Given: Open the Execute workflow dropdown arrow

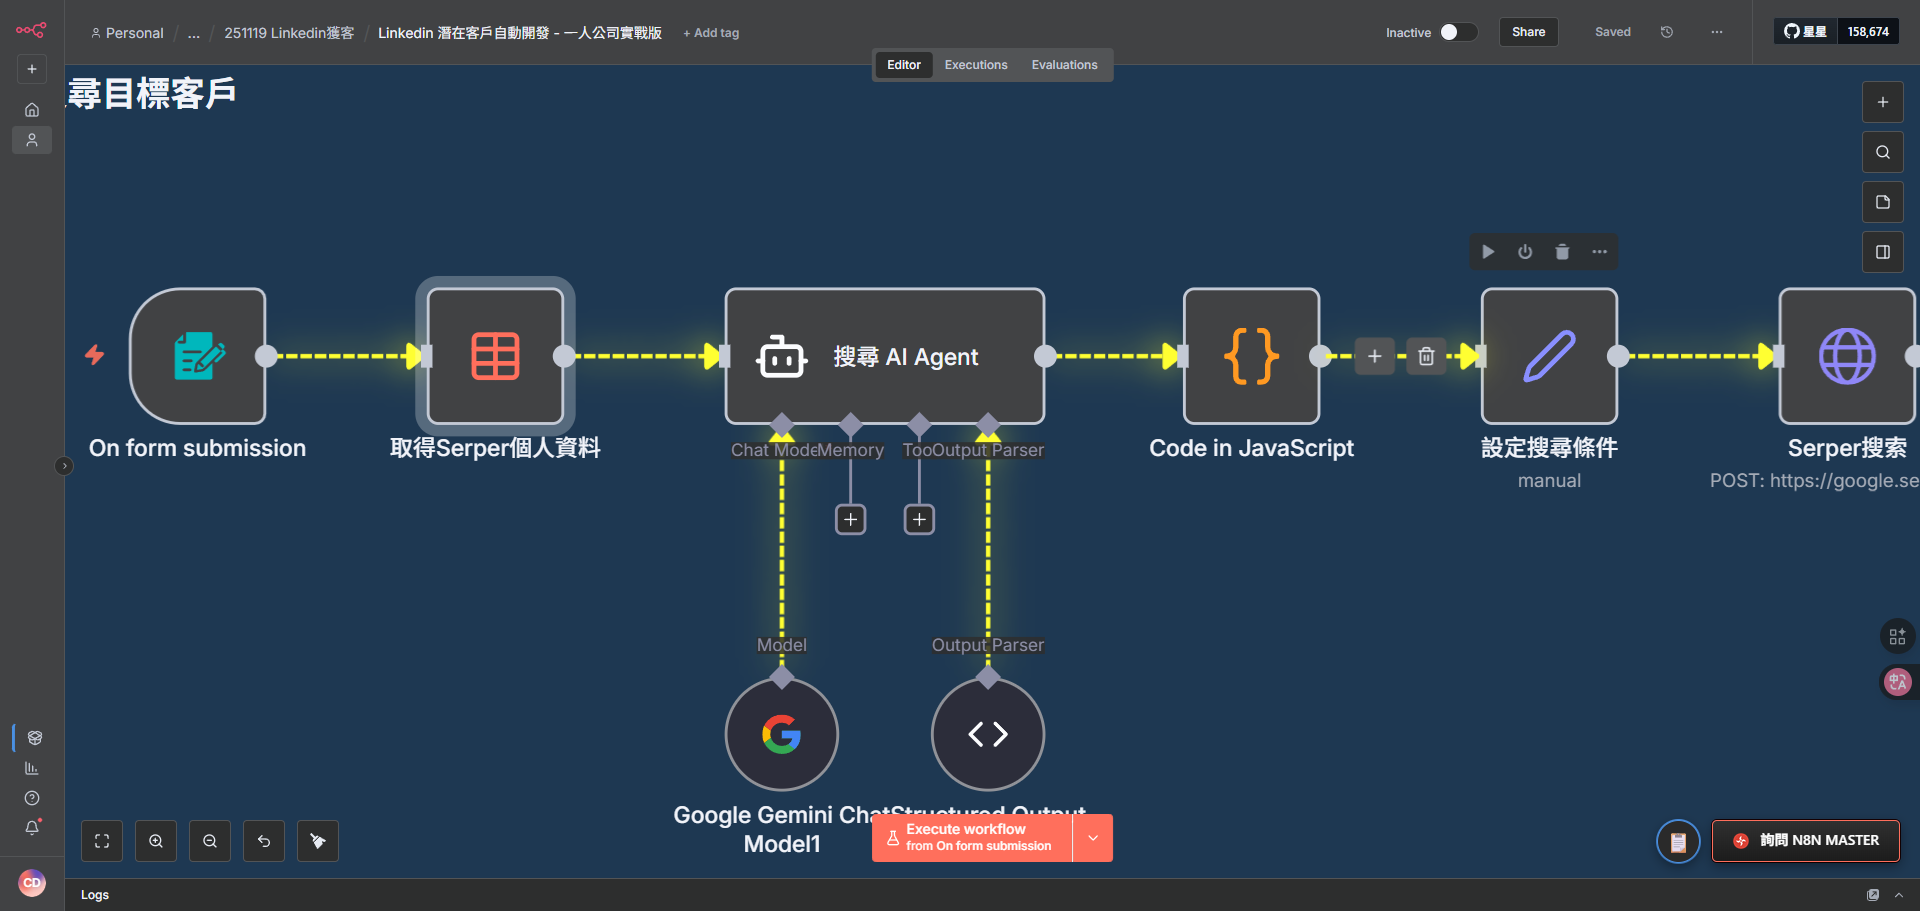Looking at the screenshot, I should click(1092, 837).
